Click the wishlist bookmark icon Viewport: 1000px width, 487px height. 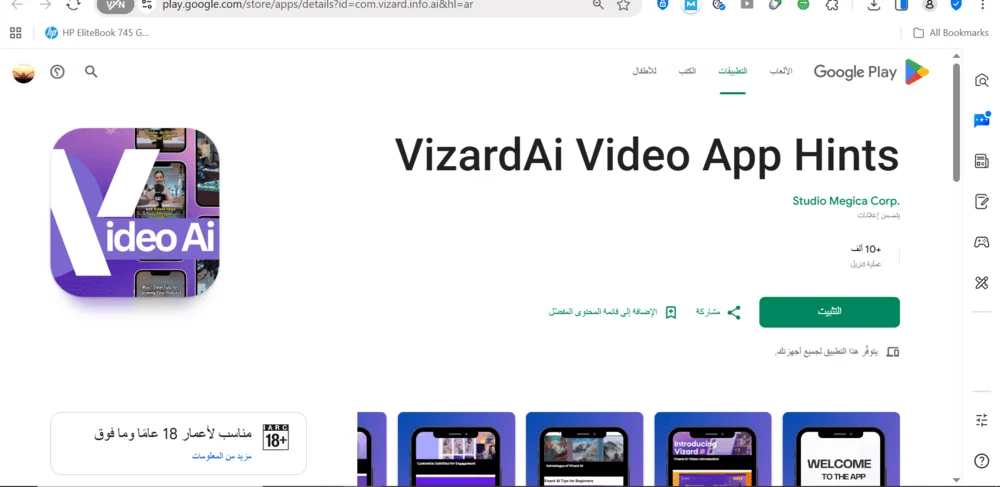tap(670, 312)
